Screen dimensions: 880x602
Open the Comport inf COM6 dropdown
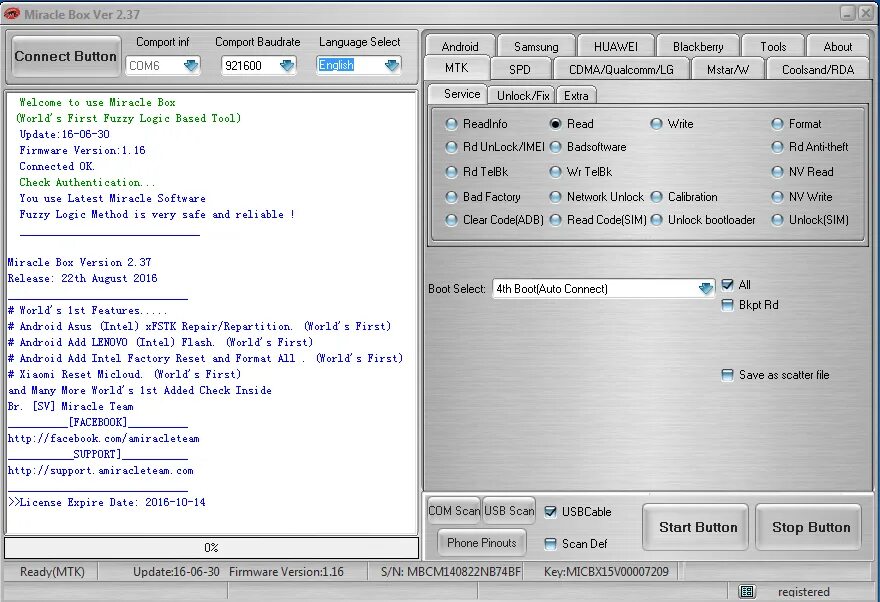(191, 66)
